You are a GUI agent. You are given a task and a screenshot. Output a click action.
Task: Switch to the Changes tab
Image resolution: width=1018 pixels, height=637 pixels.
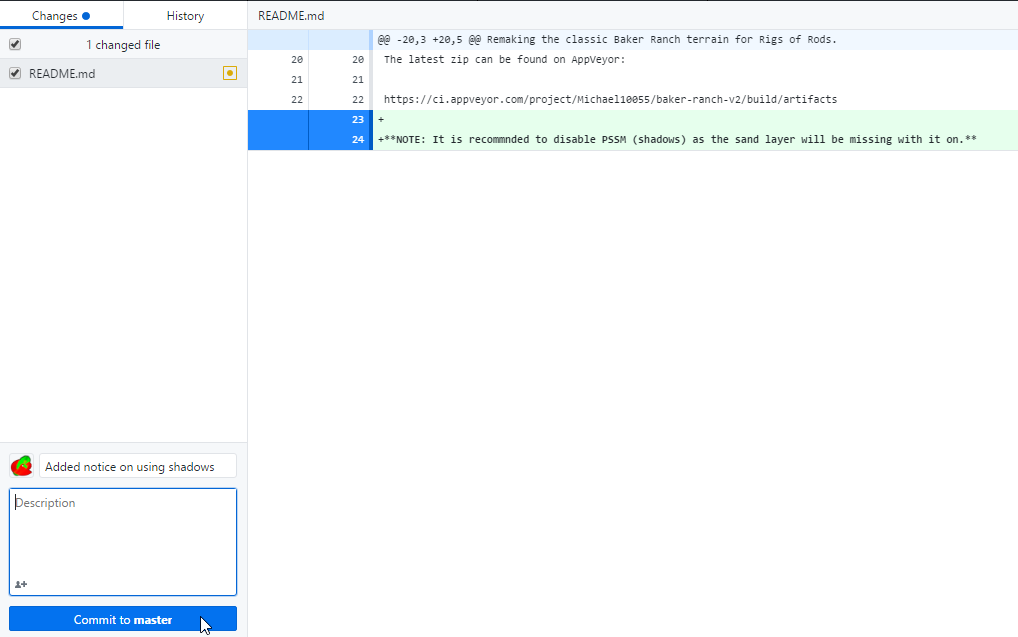click(61, 16)
